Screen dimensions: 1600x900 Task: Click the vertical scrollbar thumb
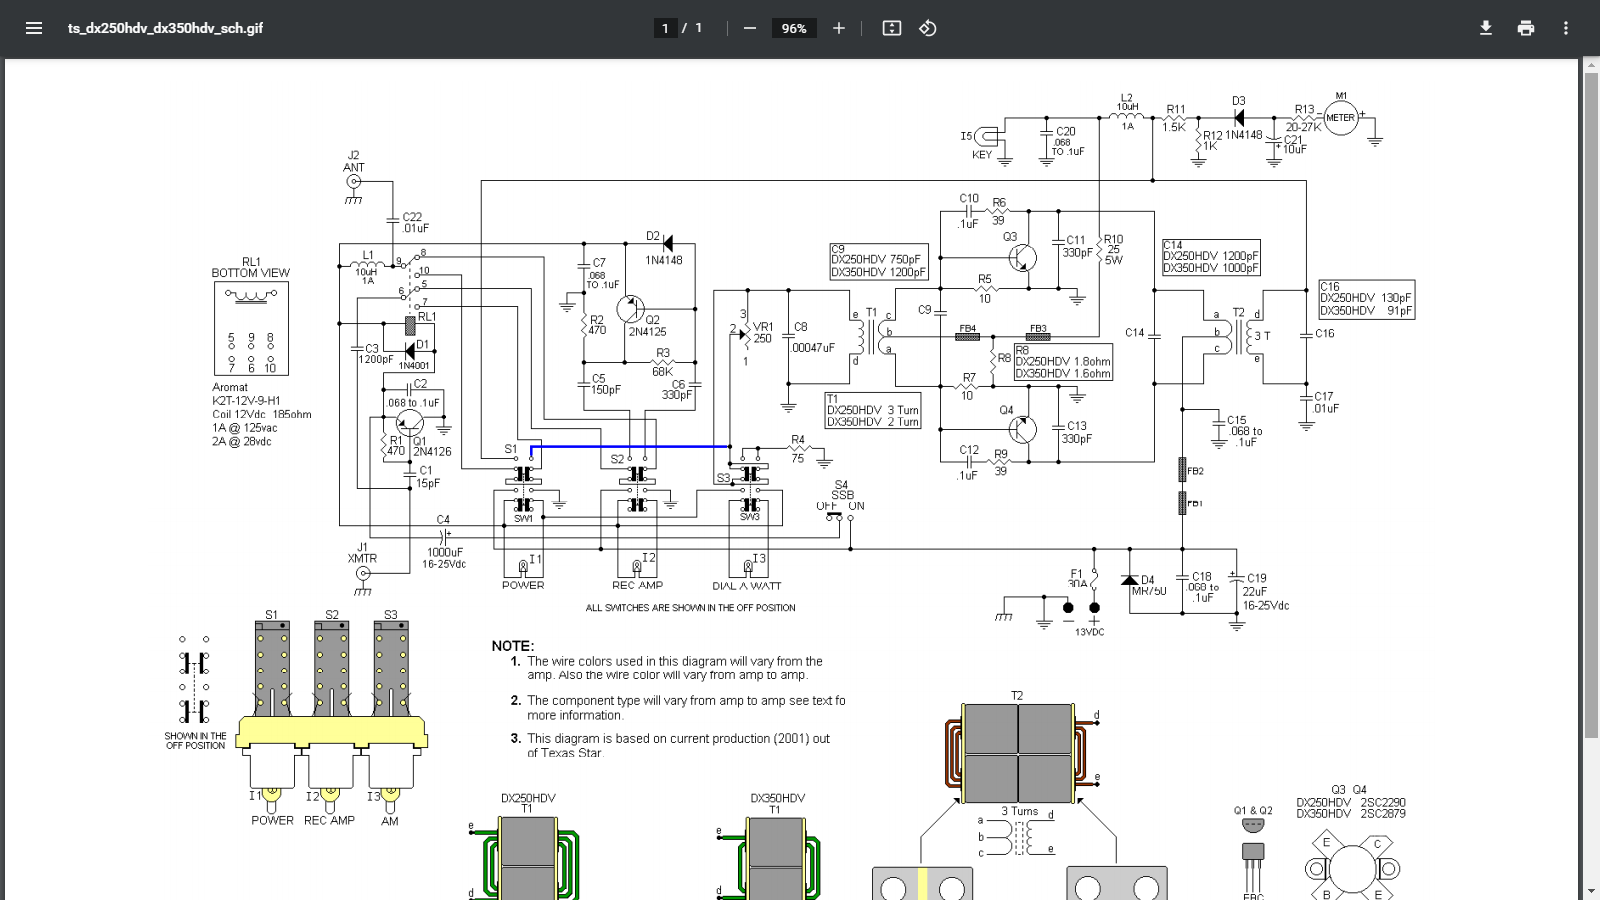pyautogui.click(x=1591, y=400)
